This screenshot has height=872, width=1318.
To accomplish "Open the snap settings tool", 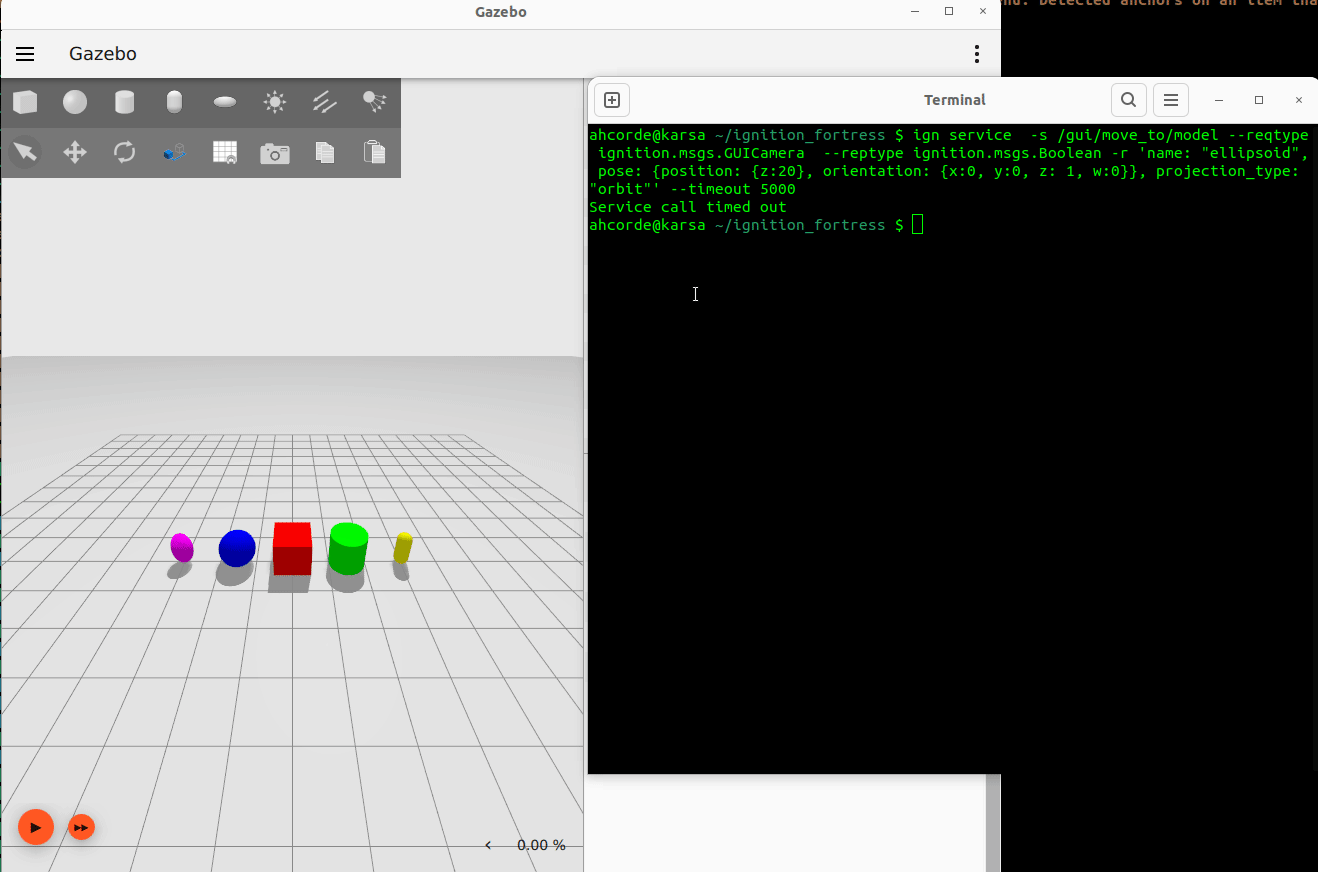I will pos(174,152).
